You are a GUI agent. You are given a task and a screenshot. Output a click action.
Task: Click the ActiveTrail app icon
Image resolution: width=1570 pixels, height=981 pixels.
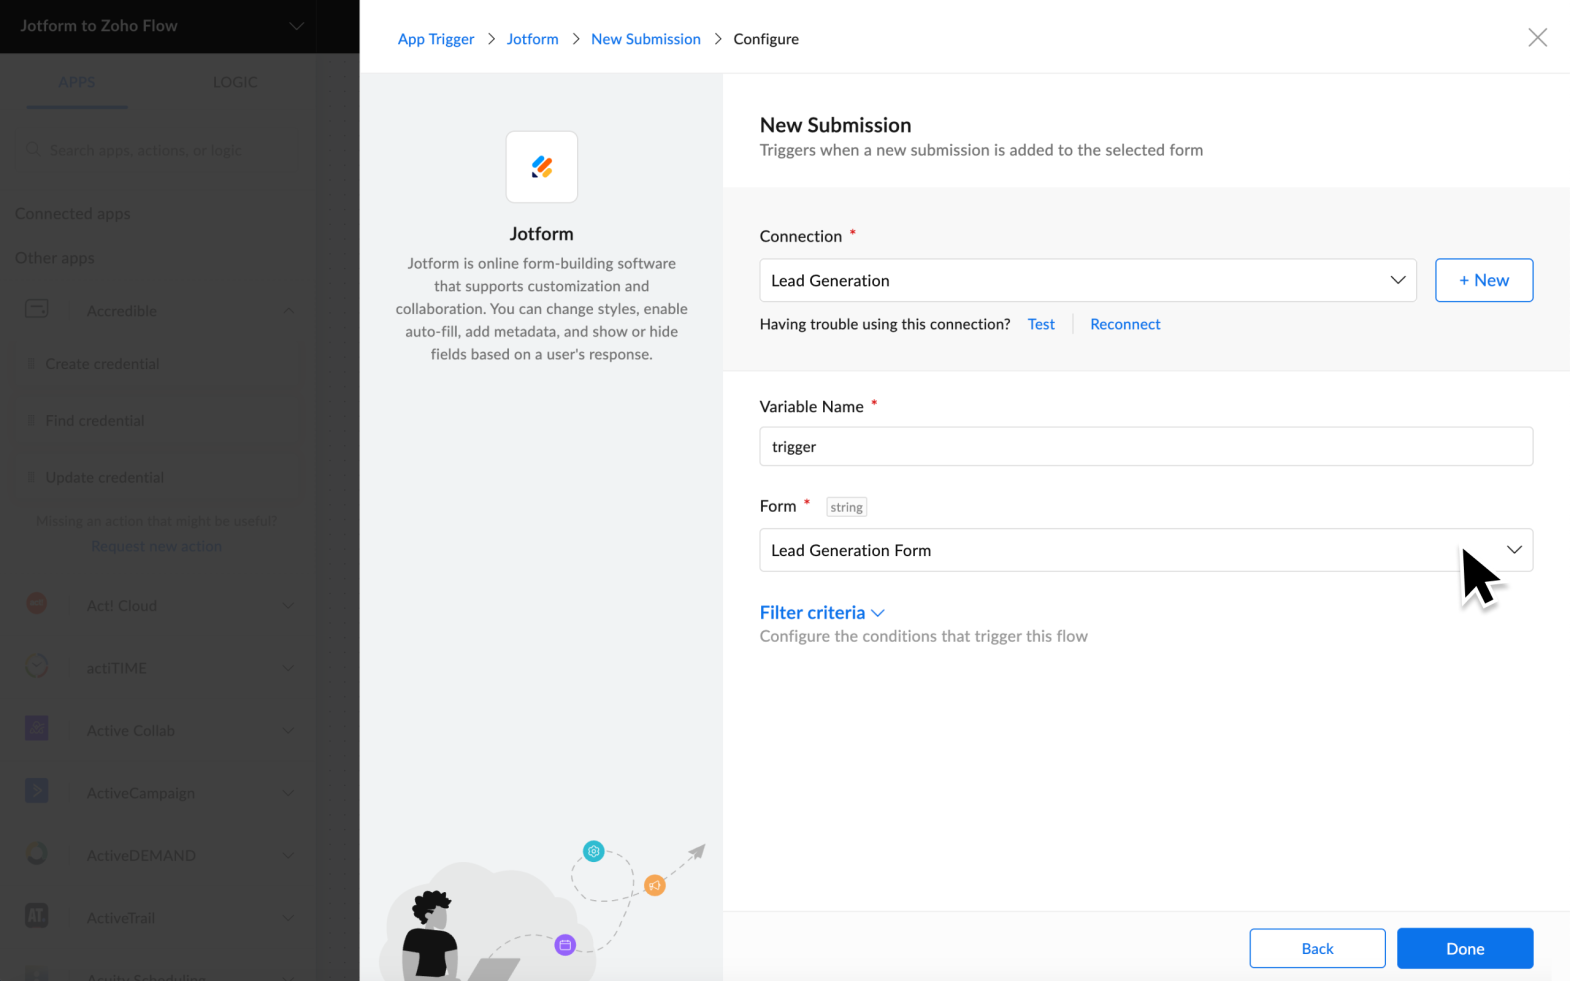pos(37,916)
